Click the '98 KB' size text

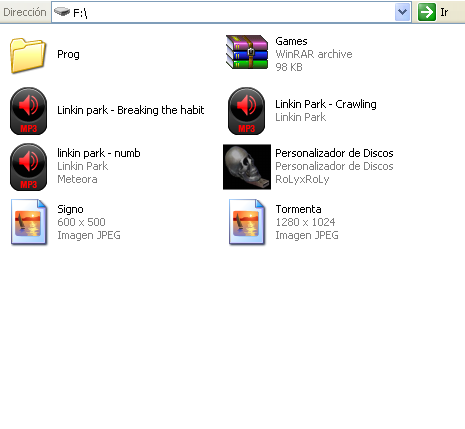tap(289, 67)
